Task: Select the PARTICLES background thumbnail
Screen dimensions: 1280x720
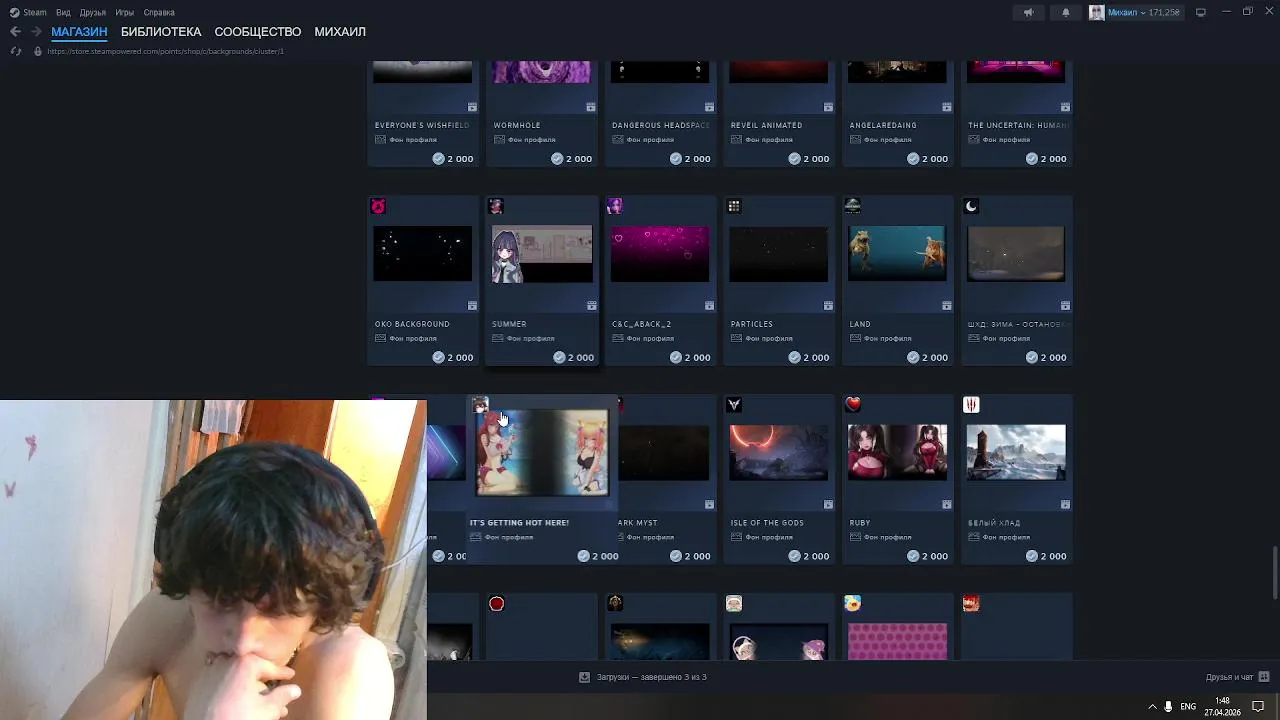Action: coord(779,254)
